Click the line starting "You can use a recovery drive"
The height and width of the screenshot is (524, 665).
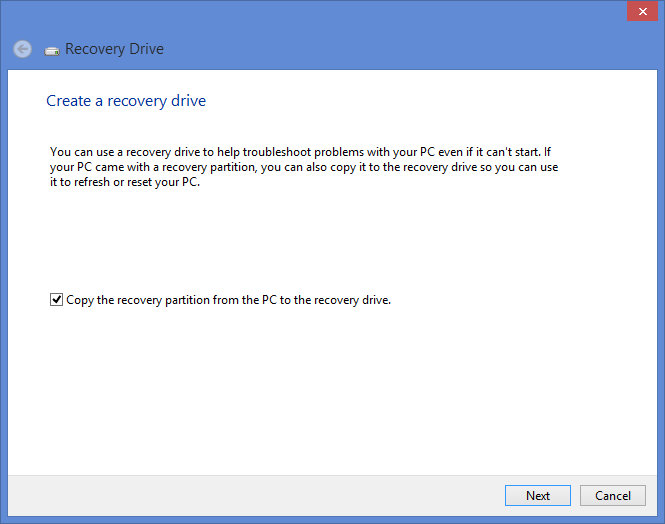(300, 152)
